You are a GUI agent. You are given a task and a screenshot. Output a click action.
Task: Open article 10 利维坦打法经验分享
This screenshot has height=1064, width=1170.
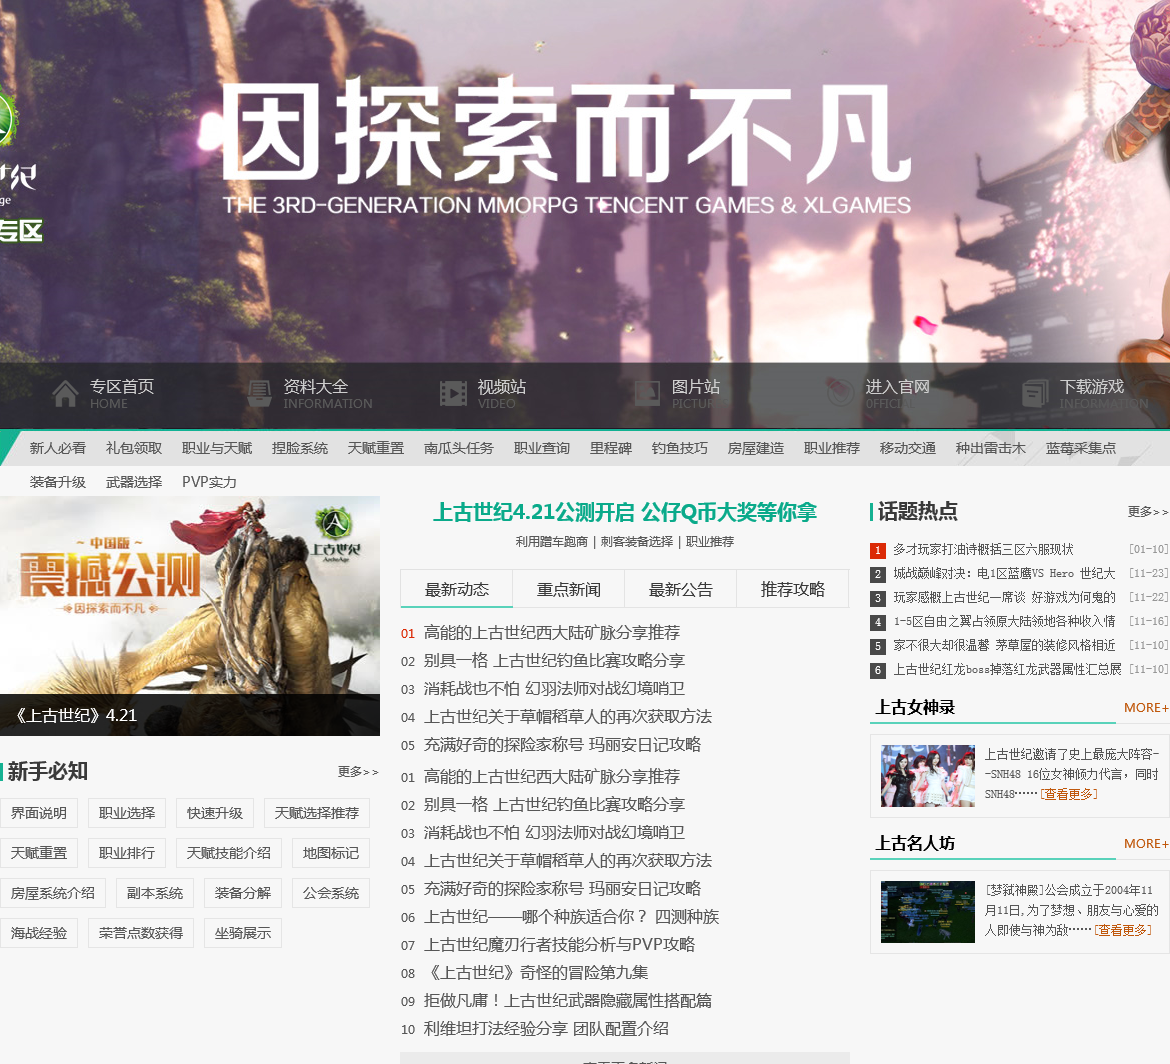coord(546,1029)
